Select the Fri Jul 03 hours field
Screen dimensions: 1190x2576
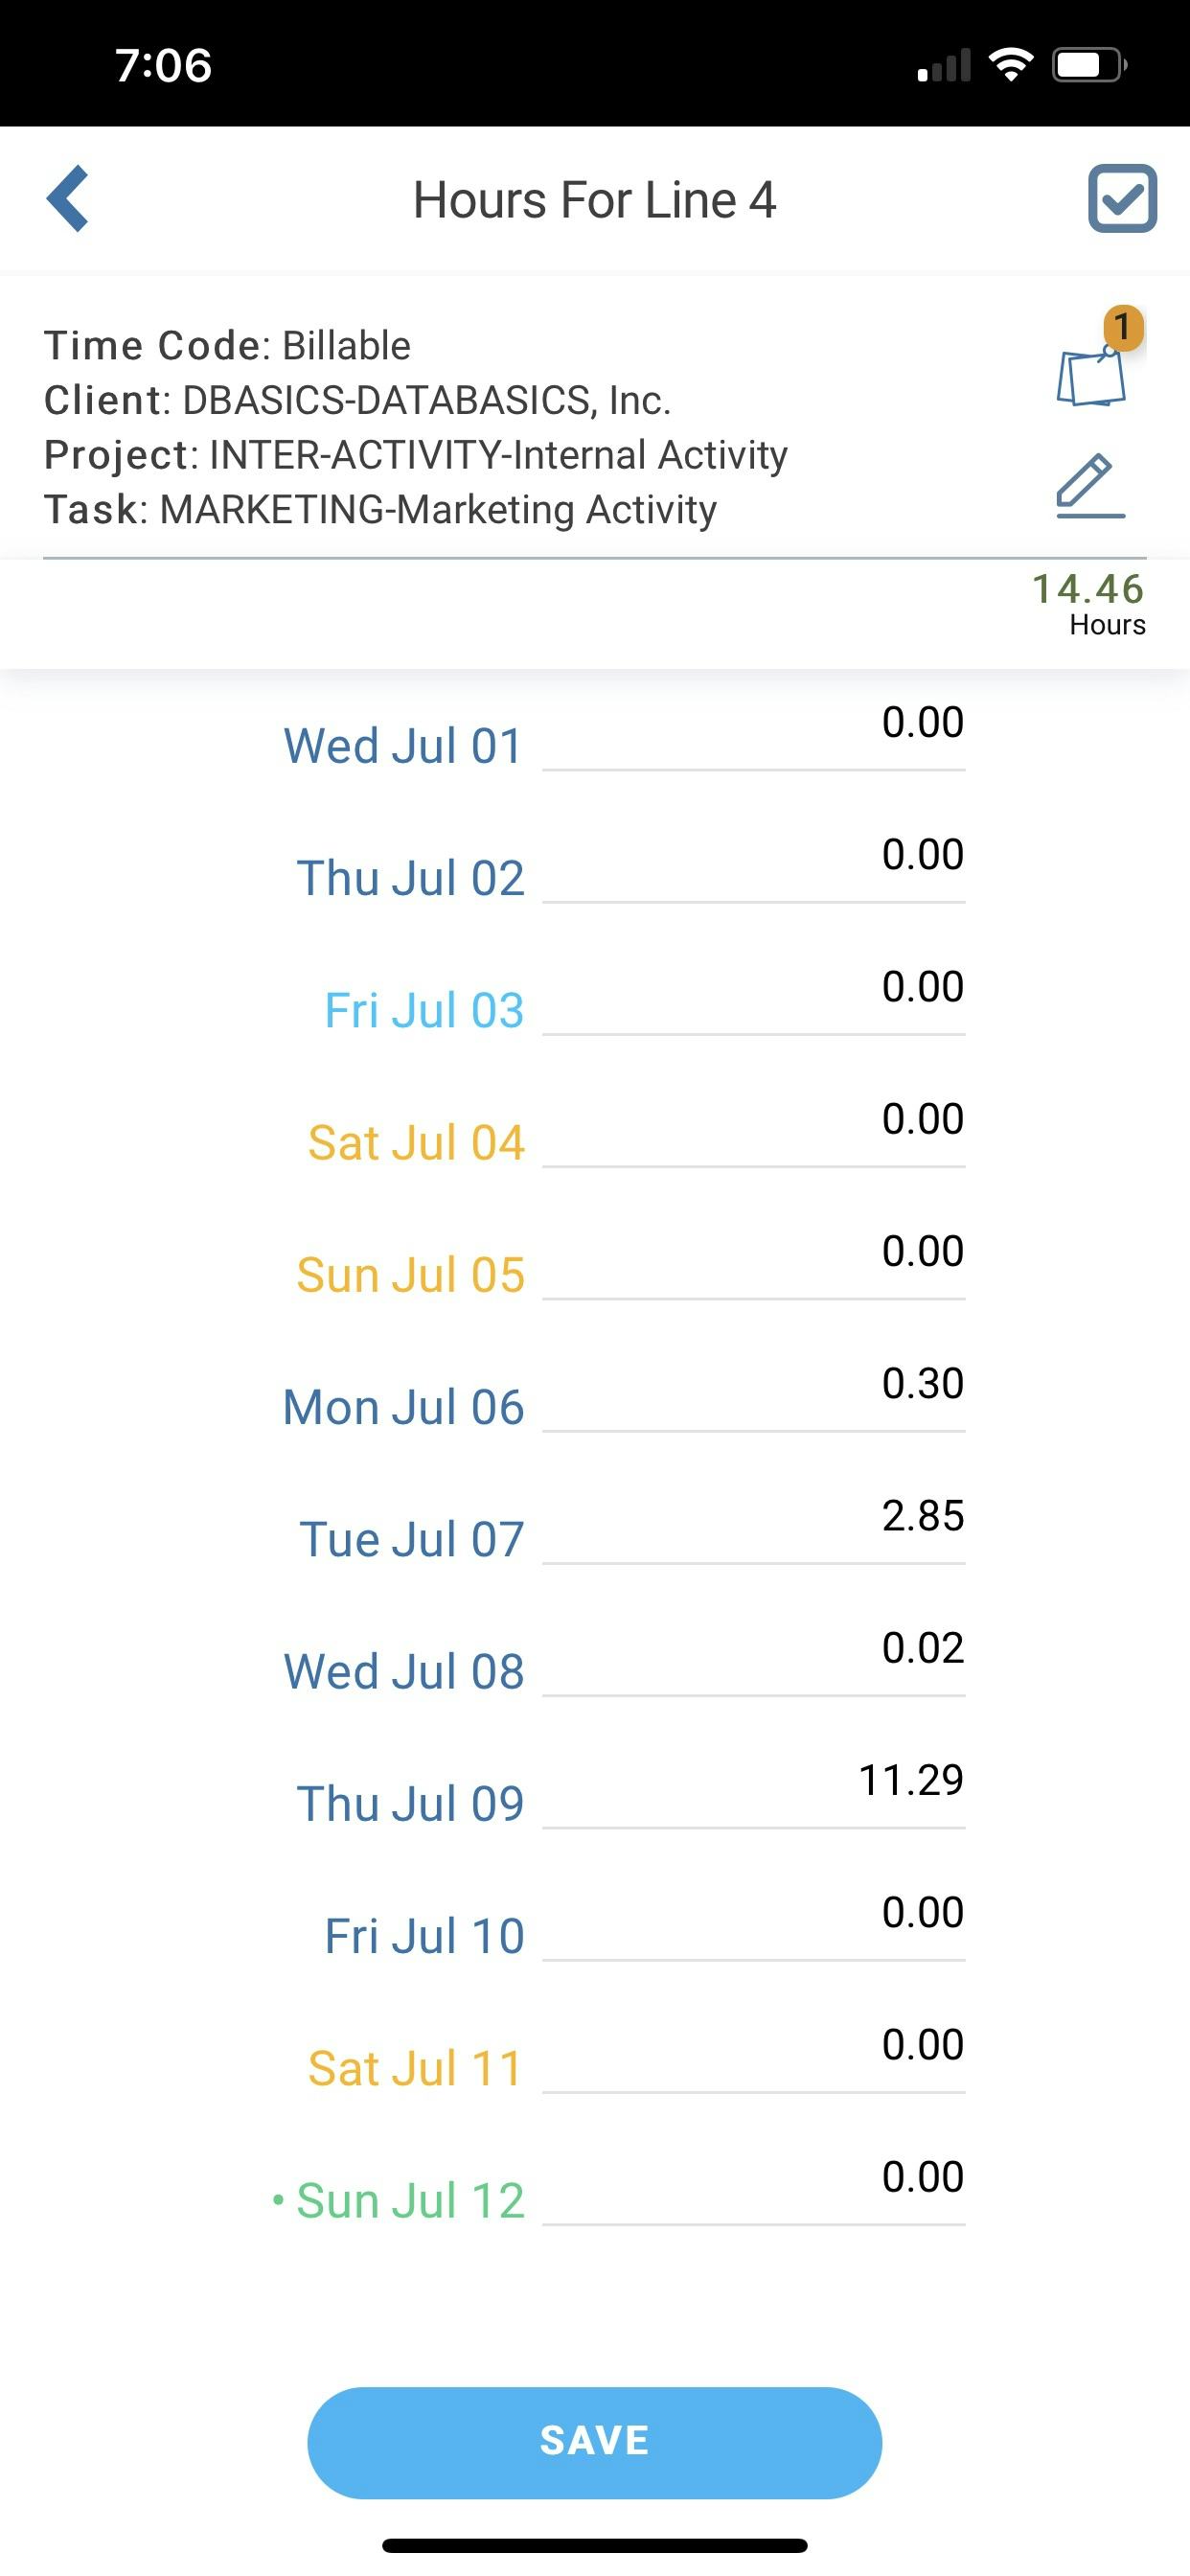(x=753, y=1000)
